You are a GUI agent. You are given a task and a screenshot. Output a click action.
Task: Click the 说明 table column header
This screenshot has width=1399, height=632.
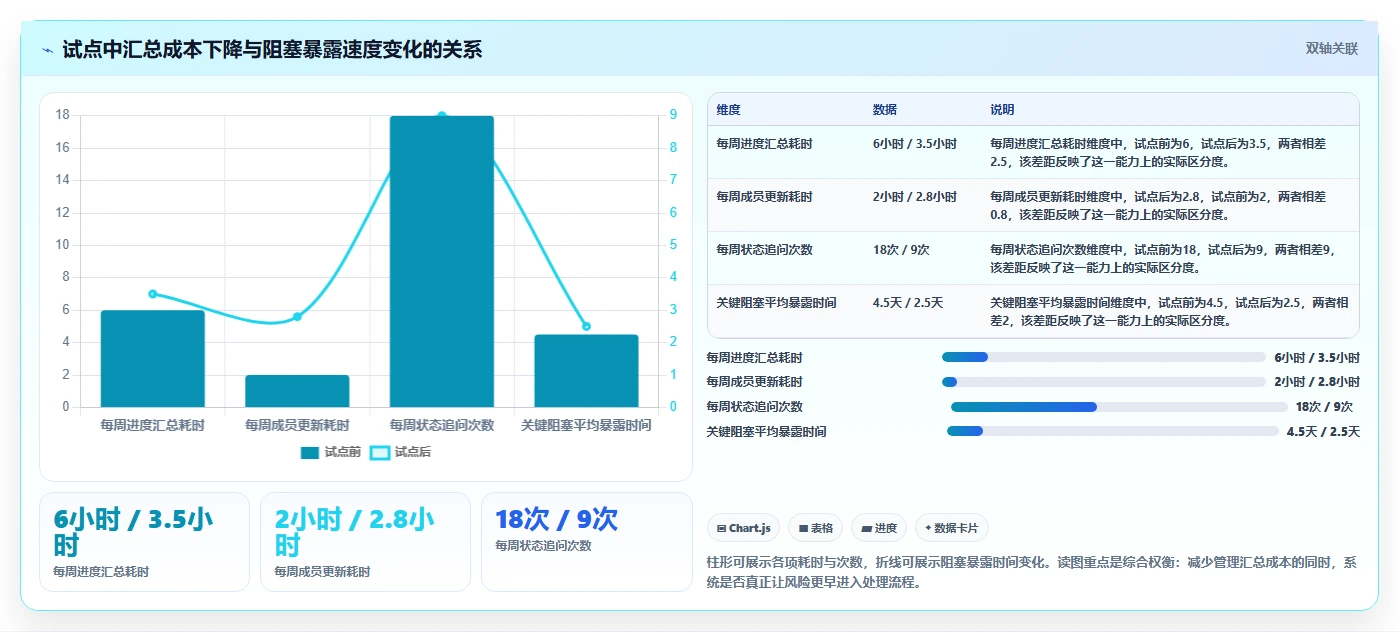click(x=1002, y=109)
